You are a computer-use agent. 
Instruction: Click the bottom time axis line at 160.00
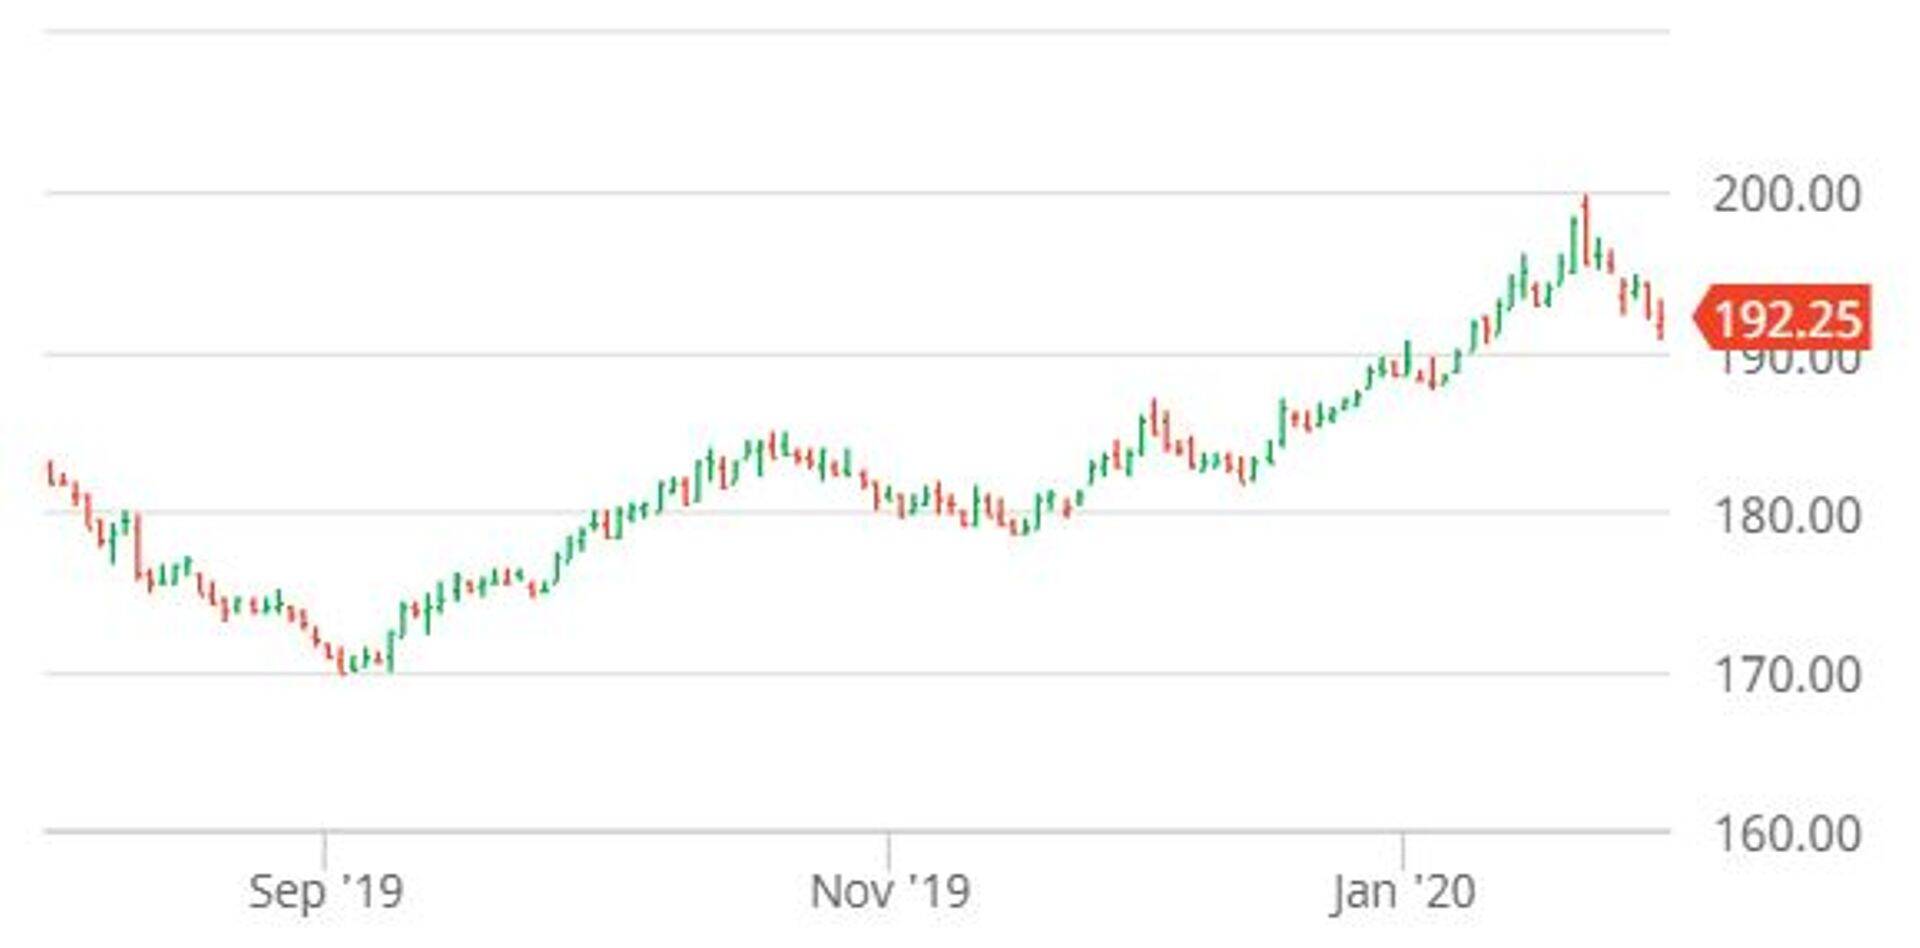click(856, 831)
